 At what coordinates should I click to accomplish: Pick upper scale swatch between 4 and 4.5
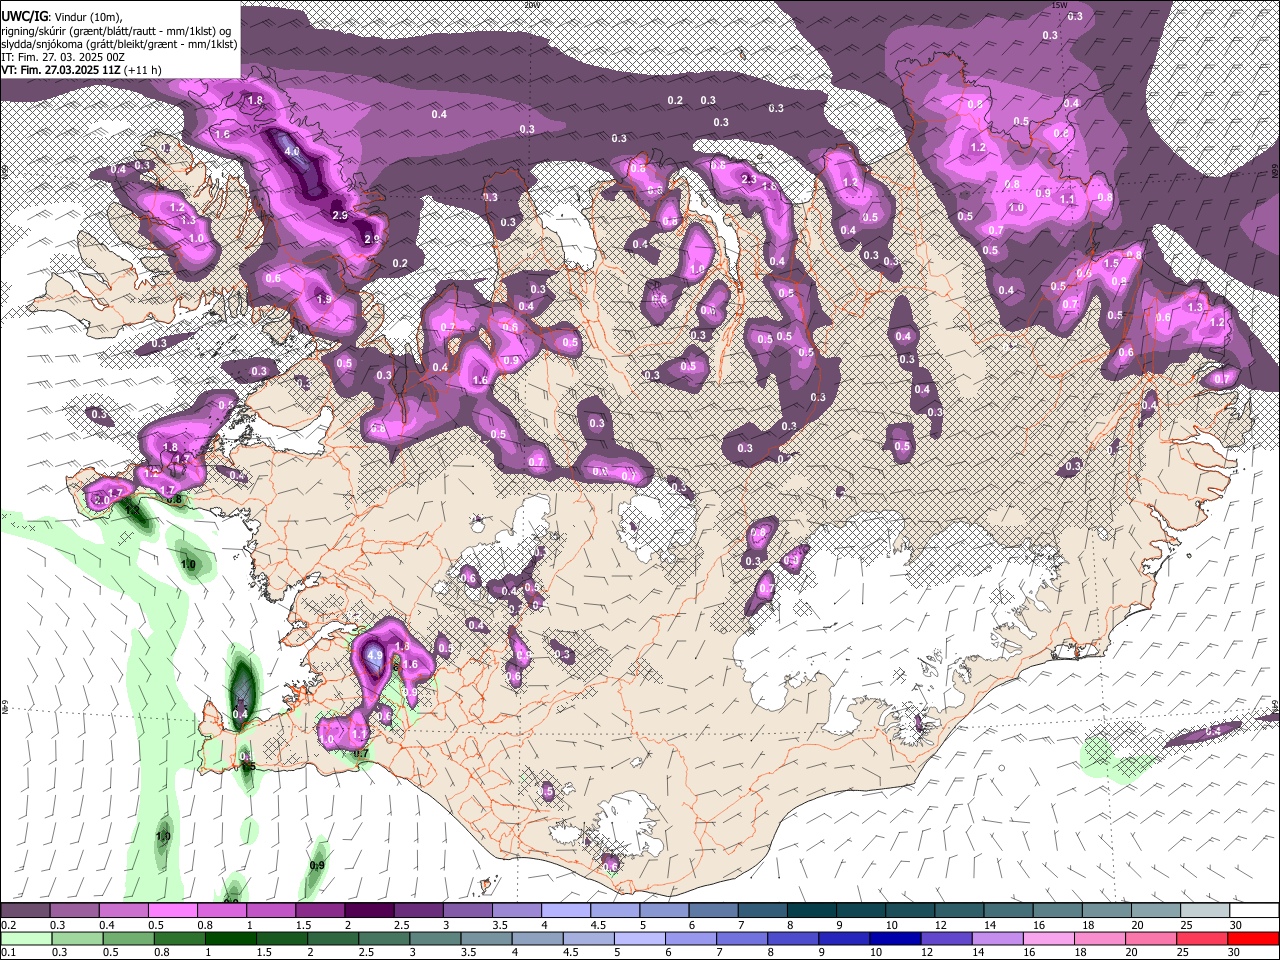(x=564, y=910)
